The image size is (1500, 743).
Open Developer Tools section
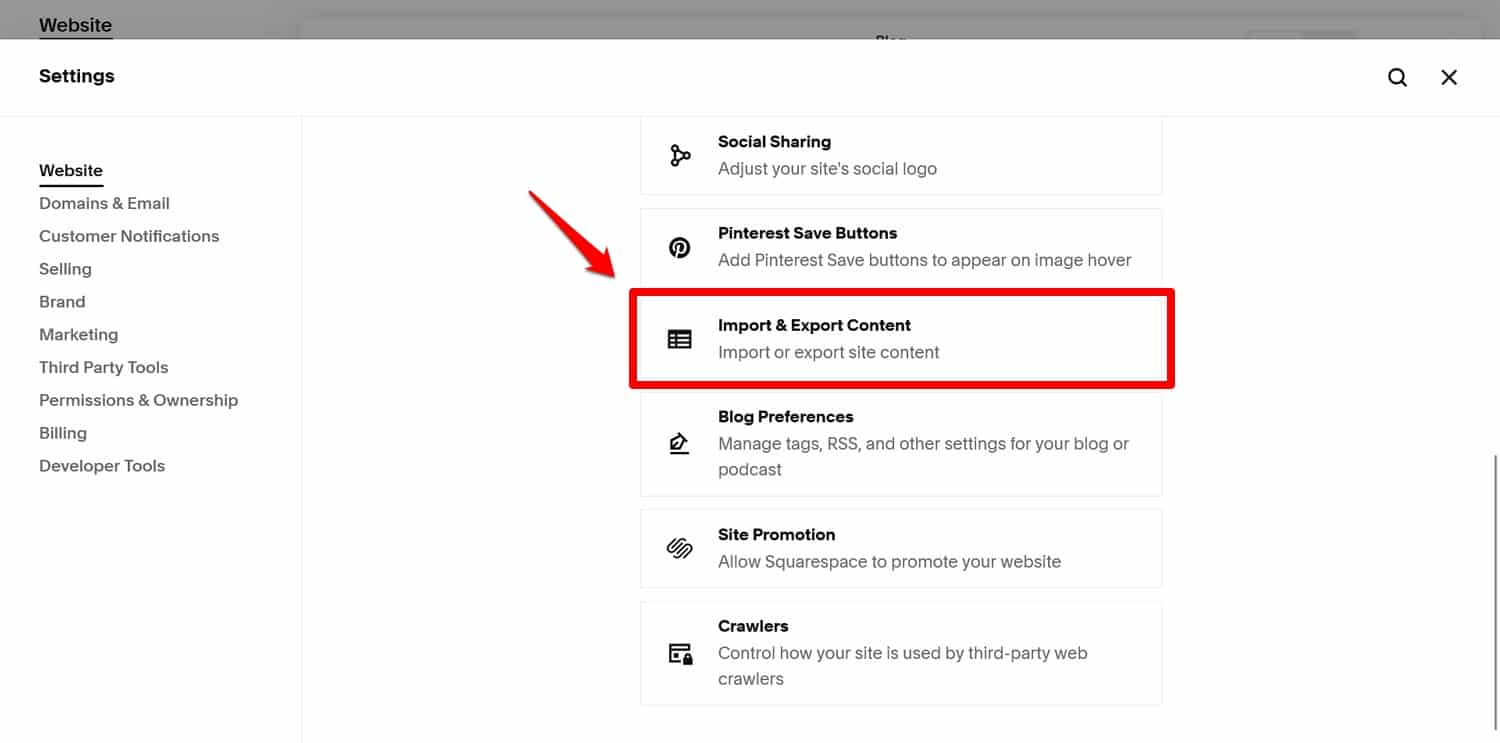click(x=102, y=466)
